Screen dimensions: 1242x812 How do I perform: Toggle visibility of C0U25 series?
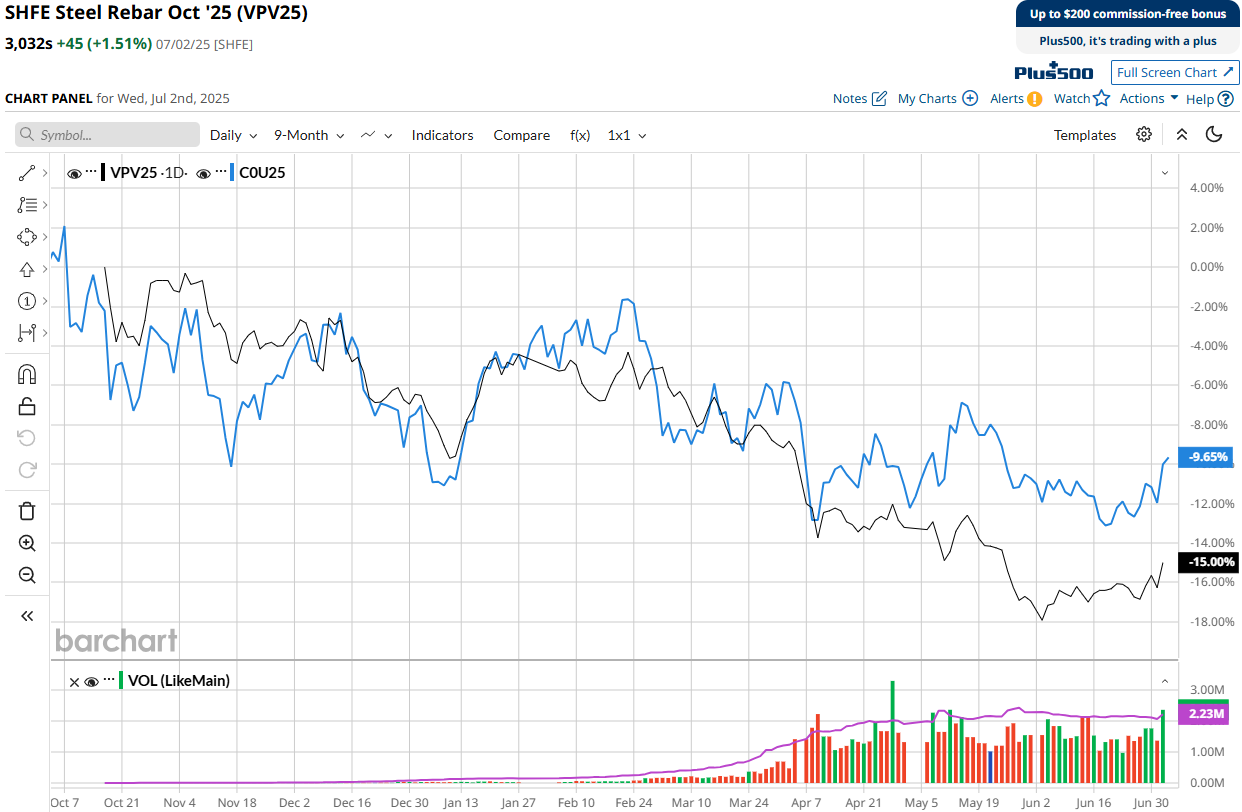click(203, 173)
